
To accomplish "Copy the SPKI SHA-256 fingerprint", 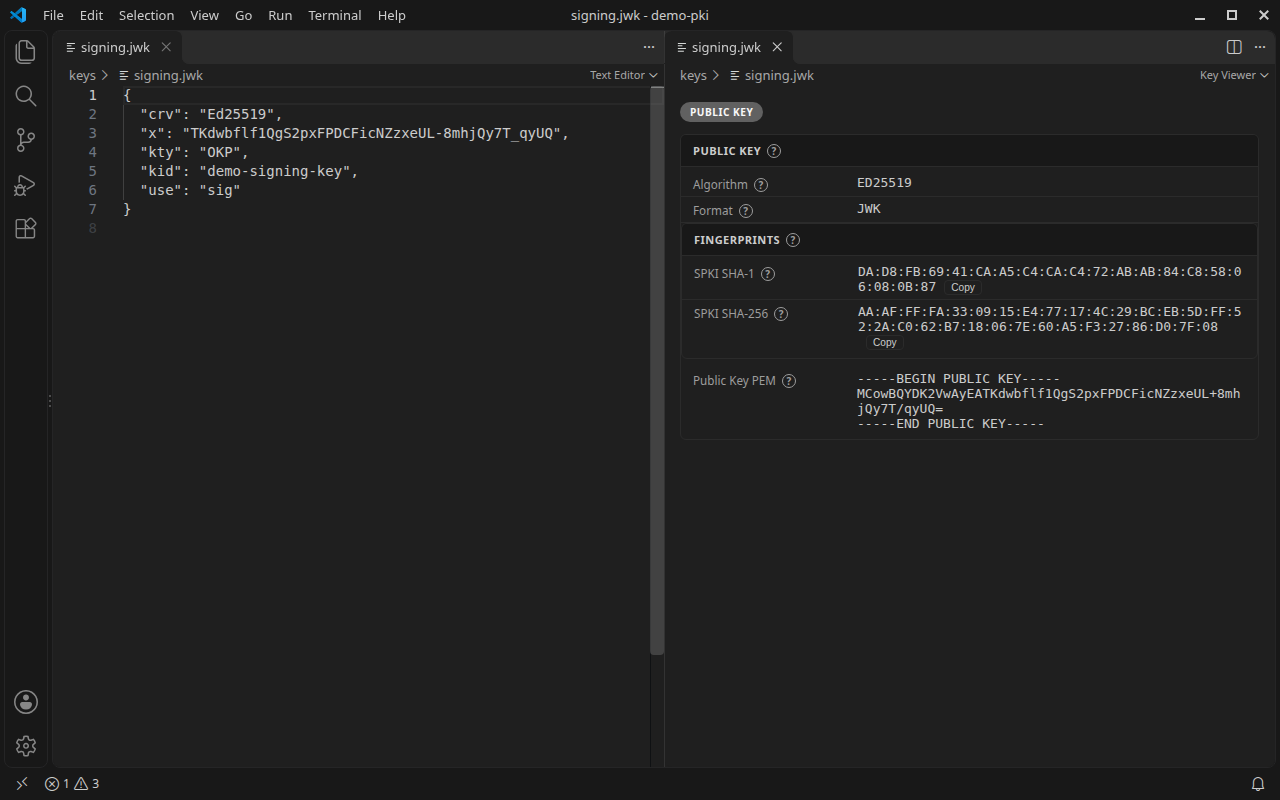I will click(x=884, y=342).
